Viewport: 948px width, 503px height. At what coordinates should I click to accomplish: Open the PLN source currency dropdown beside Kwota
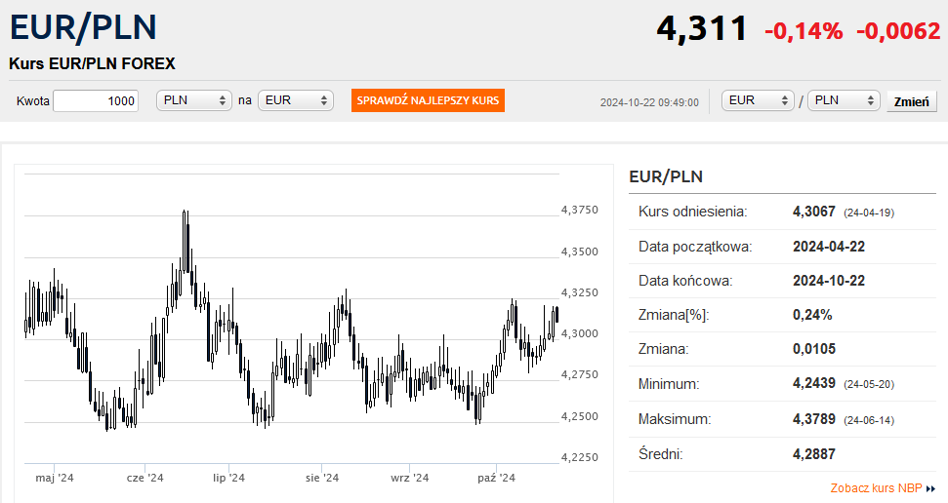point(195,101)
